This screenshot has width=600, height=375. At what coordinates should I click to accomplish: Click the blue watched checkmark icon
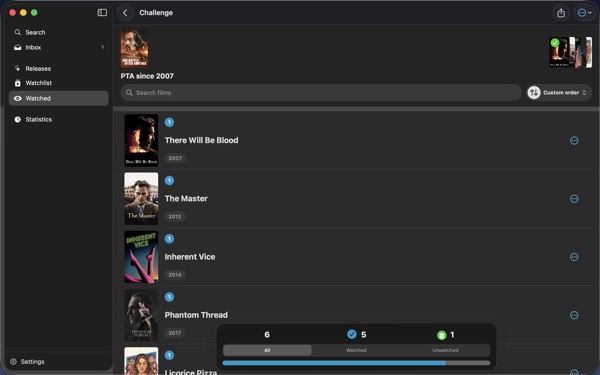tap(352, 334)
